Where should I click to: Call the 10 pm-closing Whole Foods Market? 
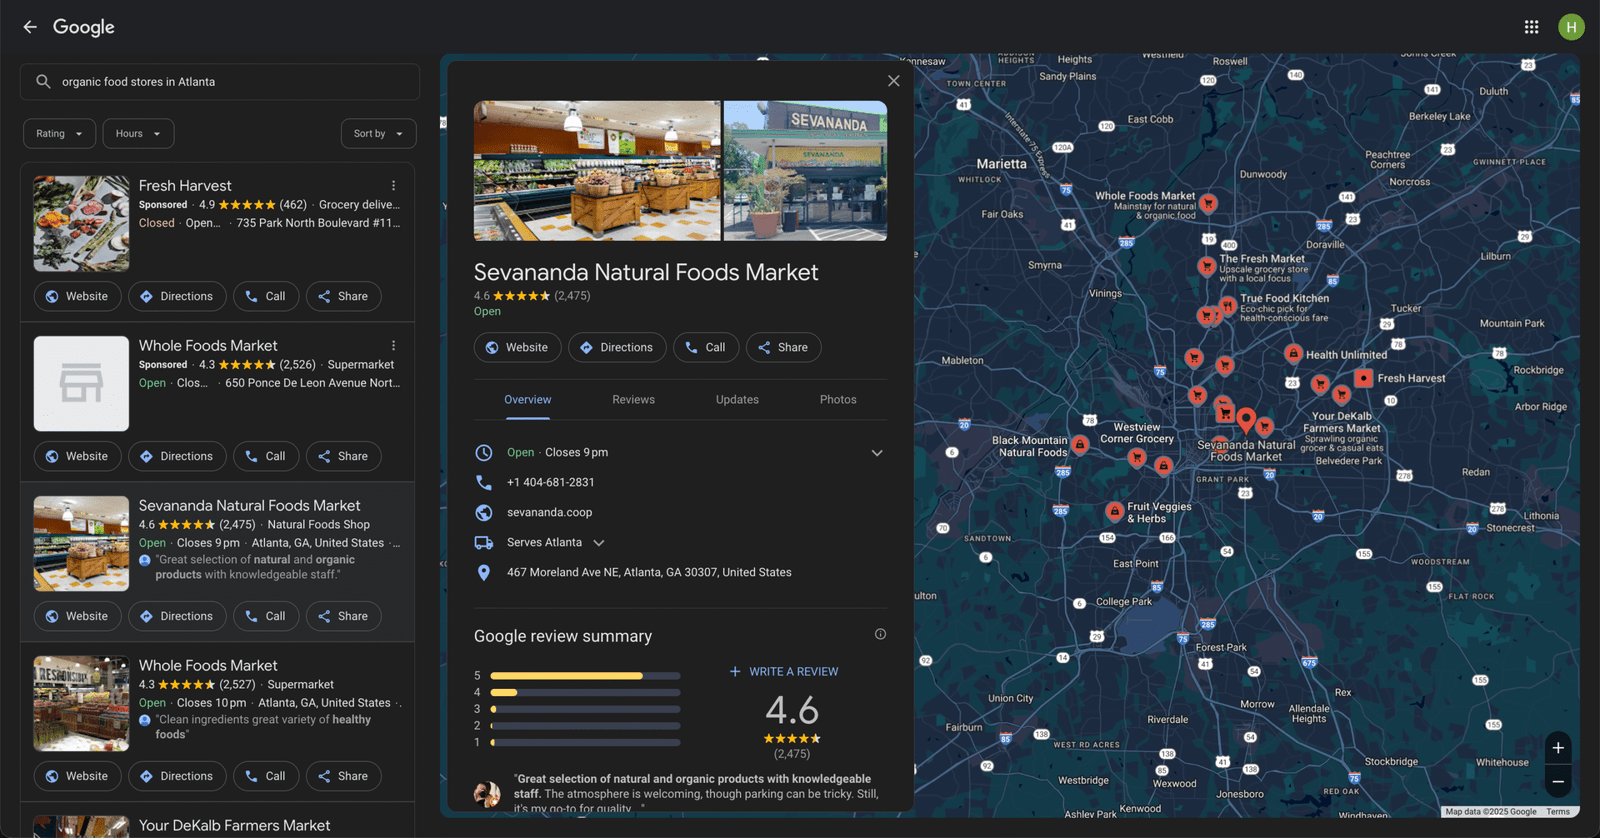tap(266, 776)
